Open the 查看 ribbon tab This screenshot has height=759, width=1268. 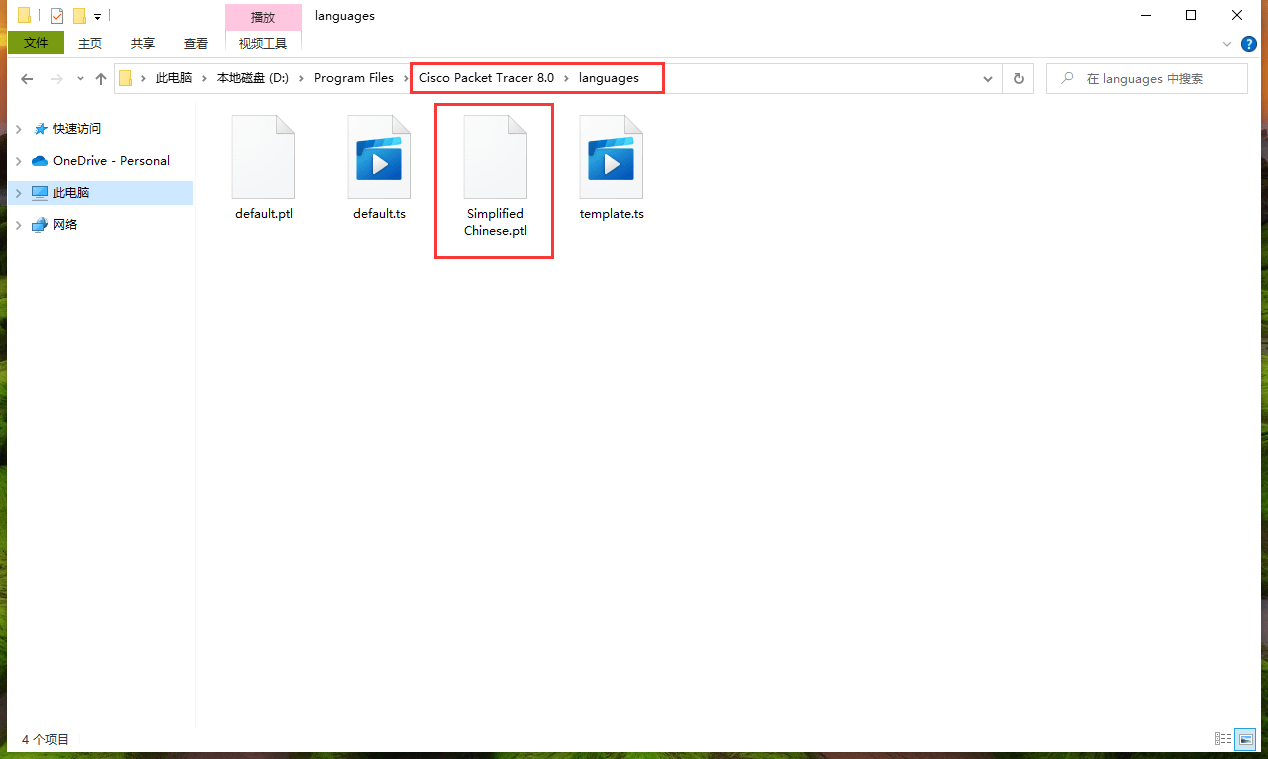pos(196,43)
